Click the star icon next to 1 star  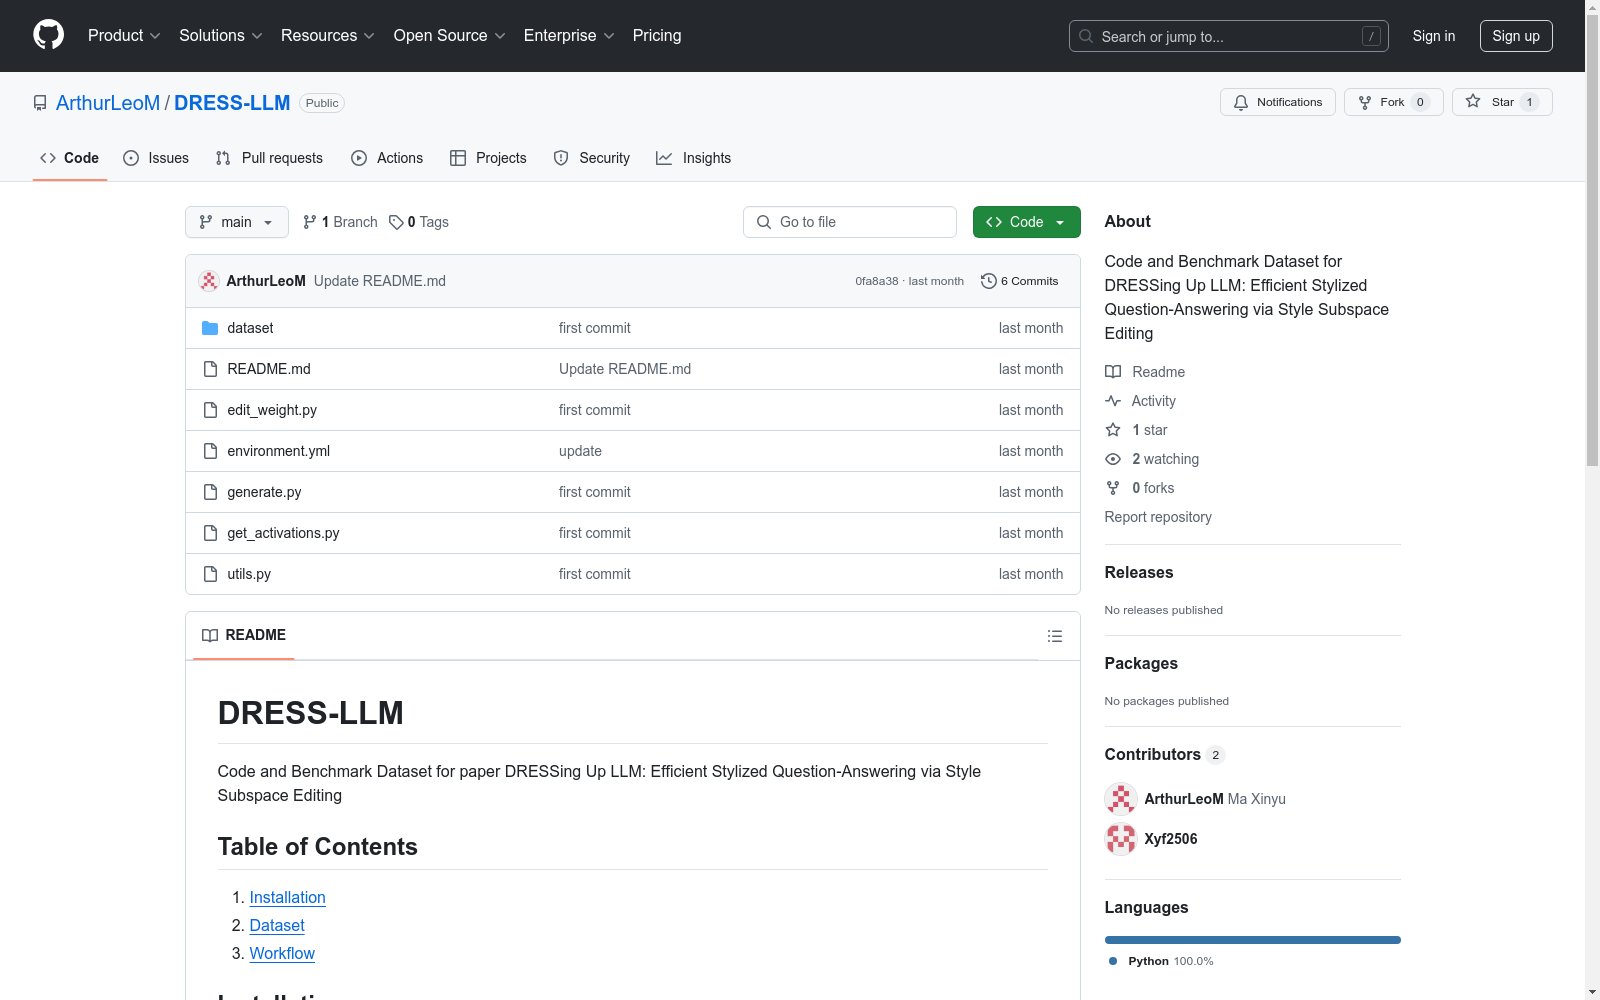(1113, 430)
